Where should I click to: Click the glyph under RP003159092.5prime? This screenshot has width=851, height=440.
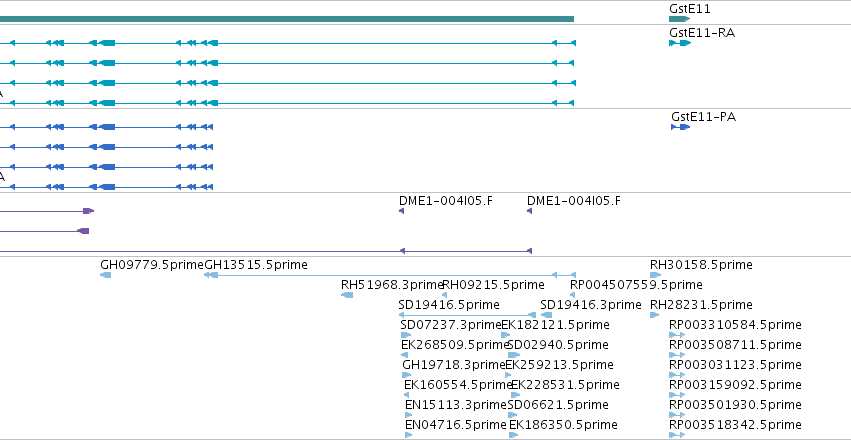[x=677, y=396]
